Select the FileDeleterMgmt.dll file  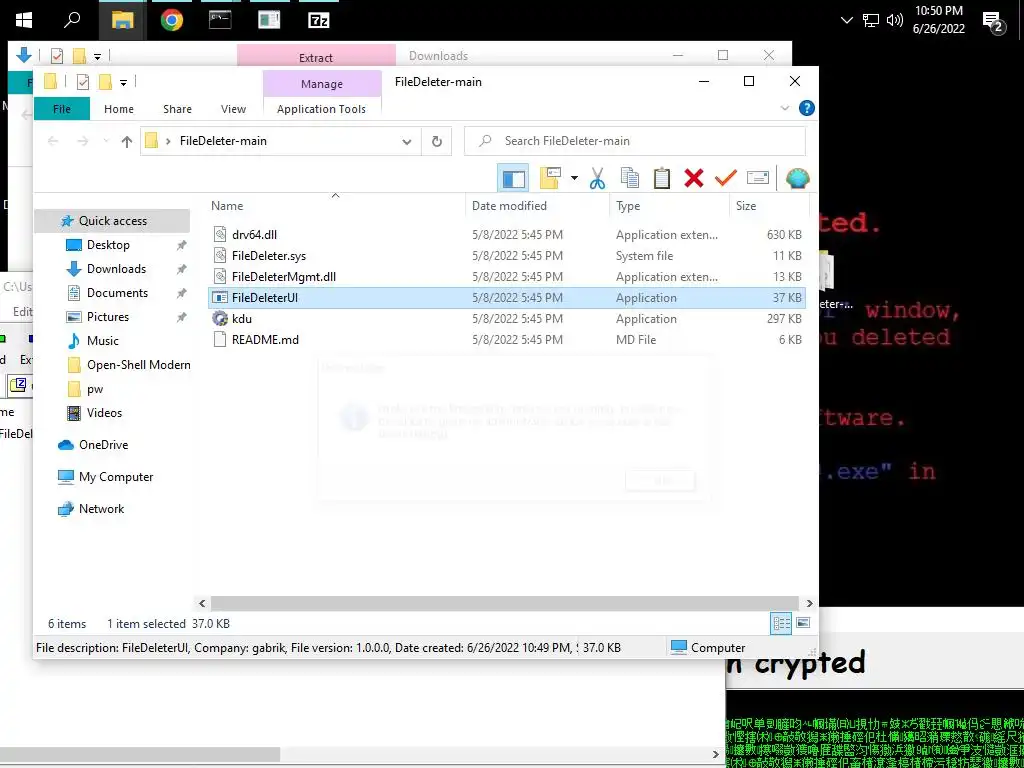507,276
